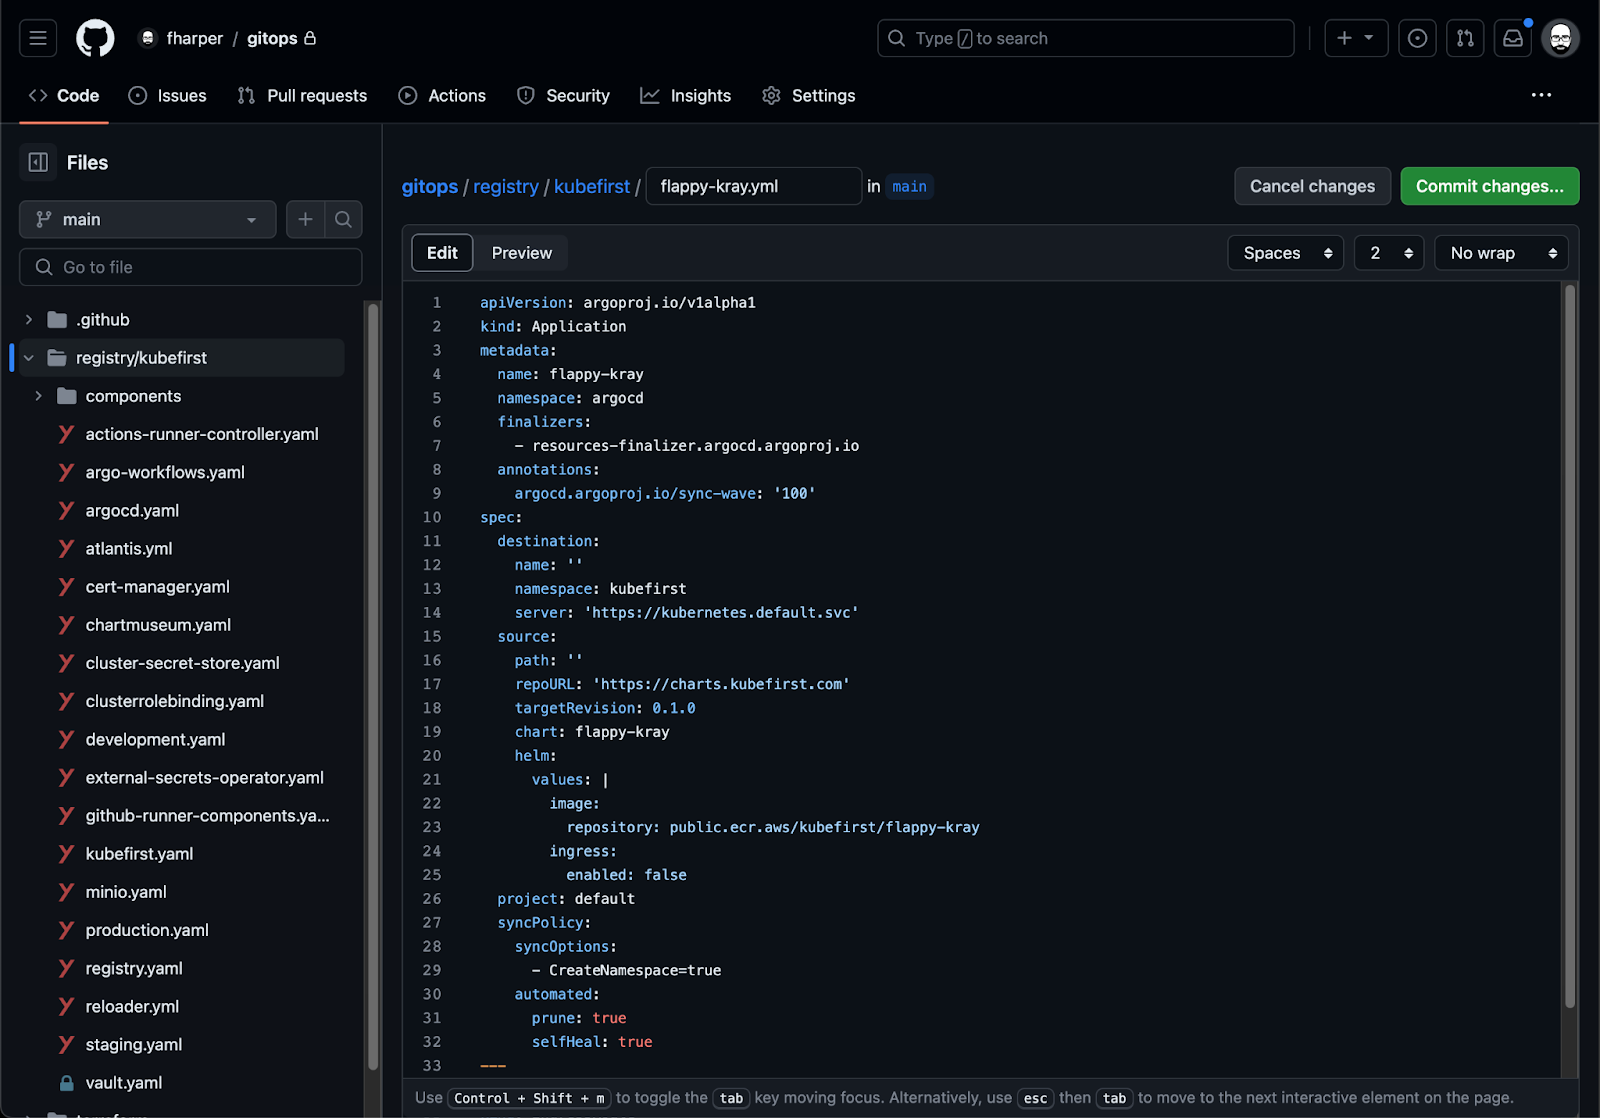Open cert-manager.yaml file
The width and height of the screenshot is (1600, 1118).
[x=157, y=587]
